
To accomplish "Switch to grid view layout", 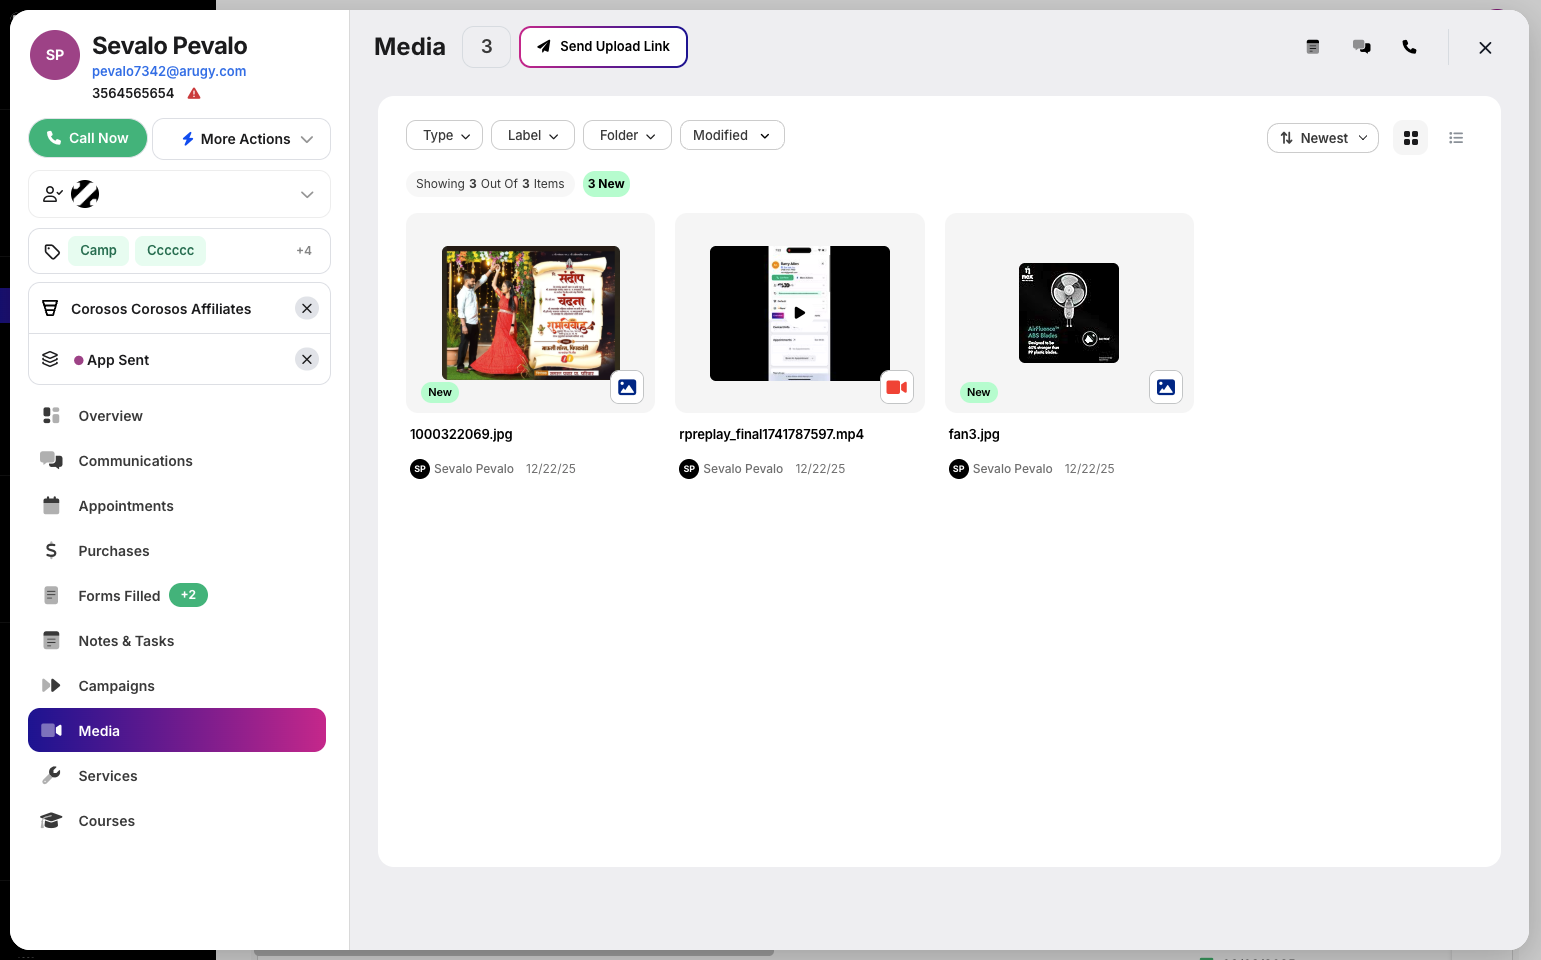I will tap(1410, 138).
